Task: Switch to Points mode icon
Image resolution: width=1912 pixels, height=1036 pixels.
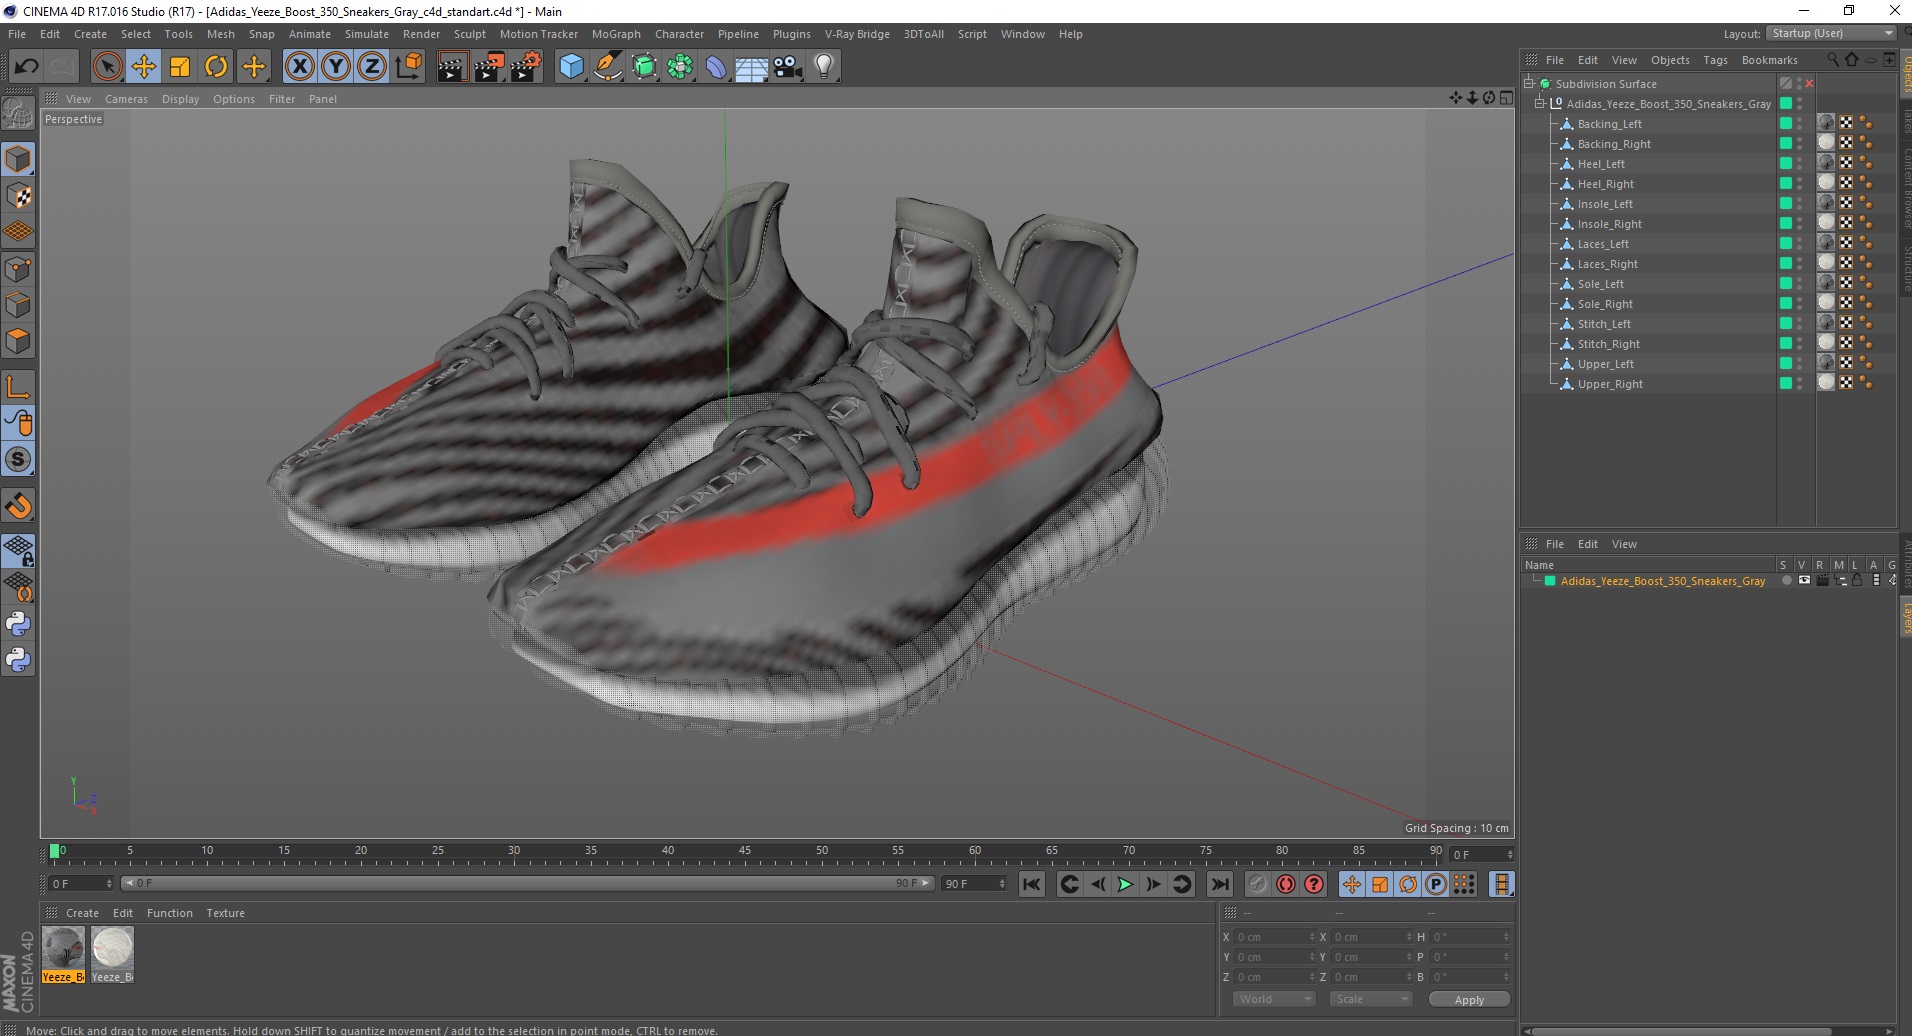Action: tap(18, 269)
